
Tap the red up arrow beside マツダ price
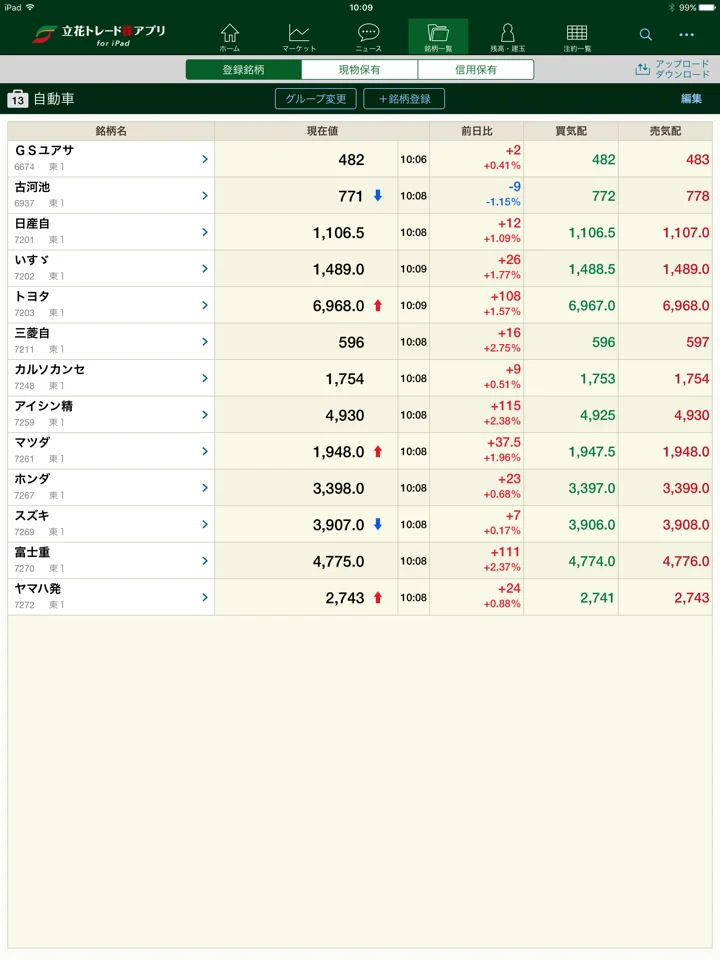[378, 451]
